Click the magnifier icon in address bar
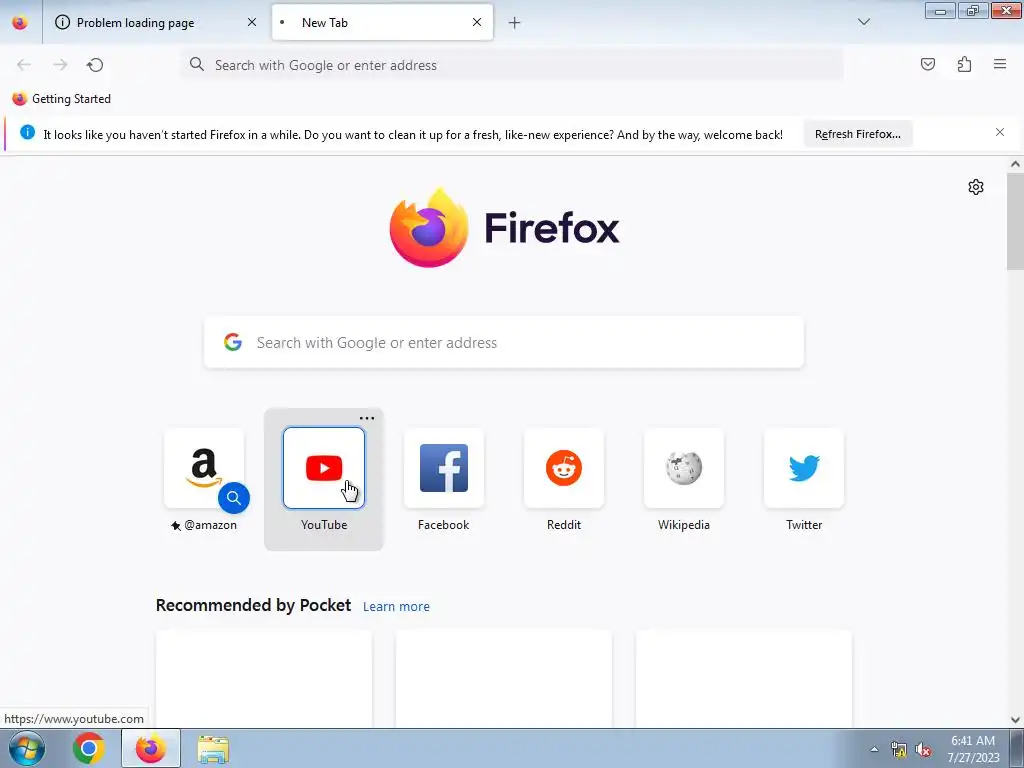This screenshot has height=768, width=1024. [x=197, y=64]
